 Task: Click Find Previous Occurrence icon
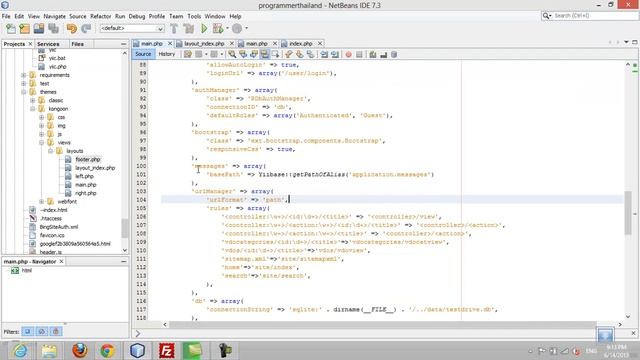click(243, 54)
